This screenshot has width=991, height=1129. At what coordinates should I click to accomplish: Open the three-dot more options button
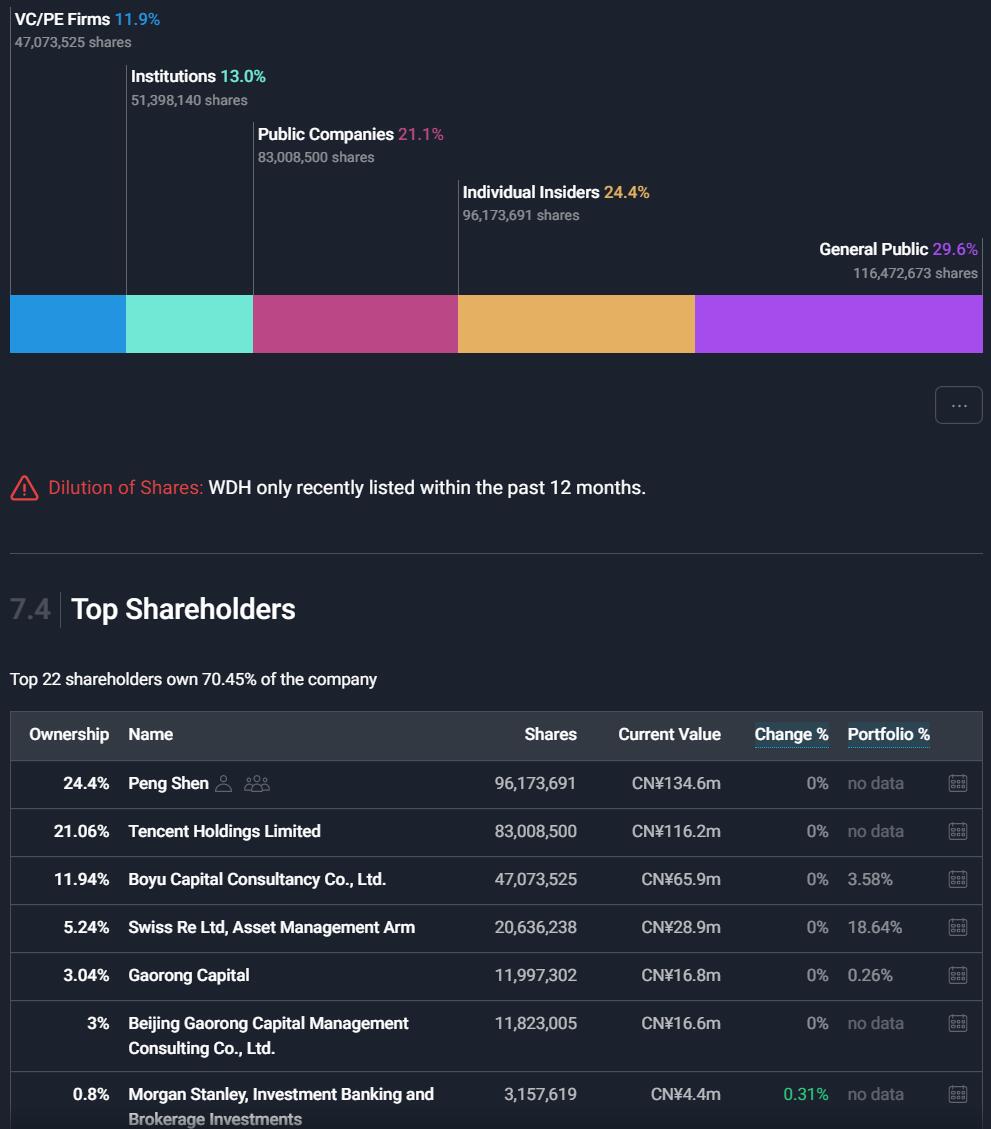click(958, 405)
